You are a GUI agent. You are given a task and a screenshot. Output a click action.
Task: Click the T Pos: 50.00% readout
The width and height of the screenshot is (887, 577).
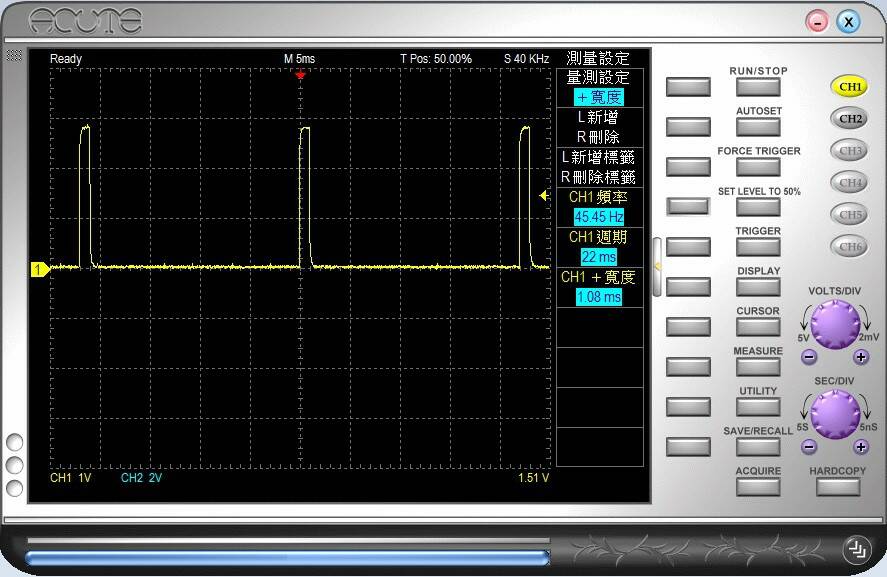pos(436,59)
